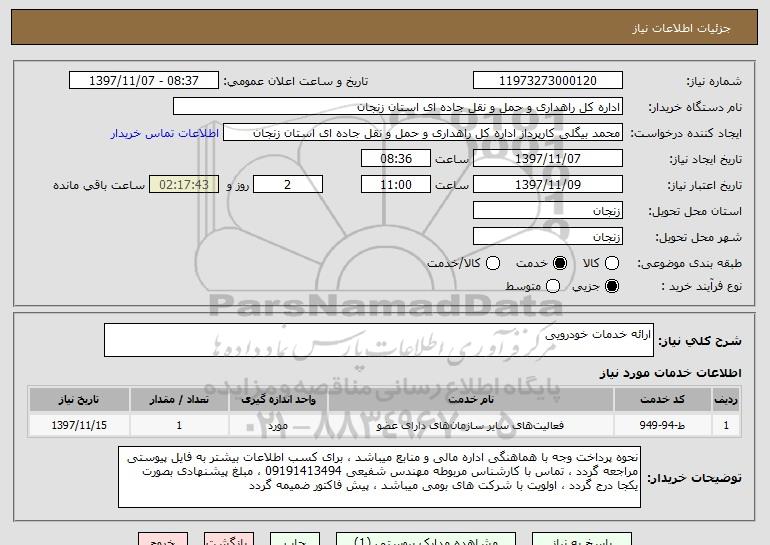Click the remaining days field showing 2
Screen dimensions: 770x545
point(288,185)
